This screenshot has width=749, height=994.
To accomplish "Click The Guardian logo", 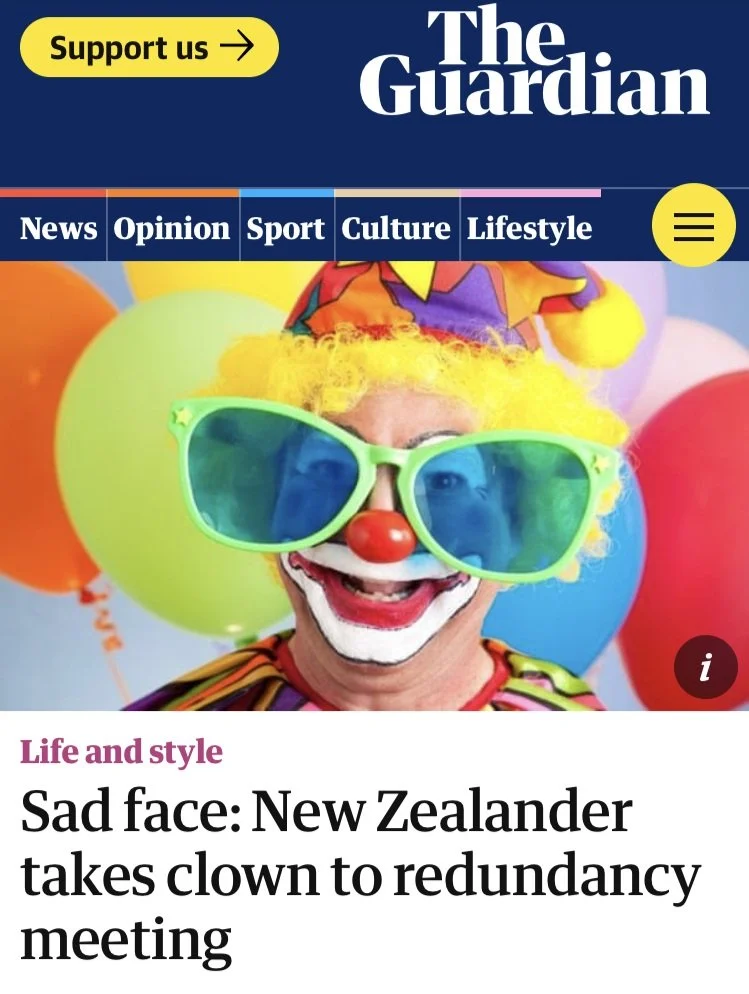I will (534, 62).
